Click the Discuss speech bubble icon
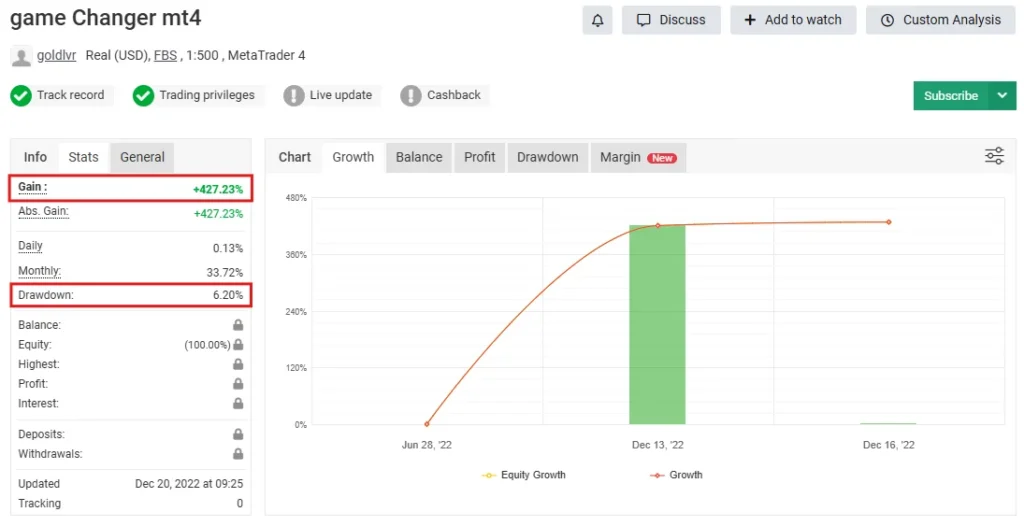This screenshot has height=526, width=1024. click(644, 20)
